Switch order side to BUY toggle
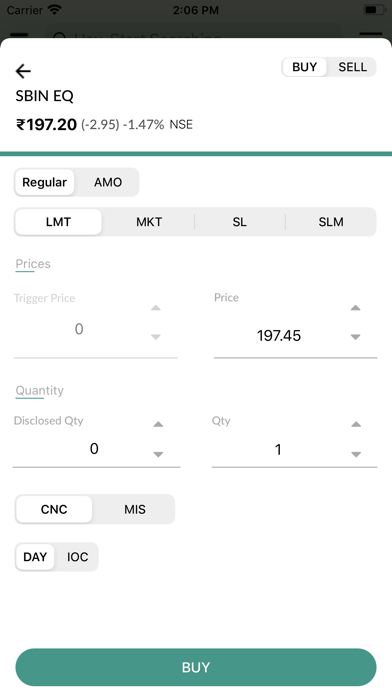The height and width of the screenshot is (696, 392). [x=305, y=67]
